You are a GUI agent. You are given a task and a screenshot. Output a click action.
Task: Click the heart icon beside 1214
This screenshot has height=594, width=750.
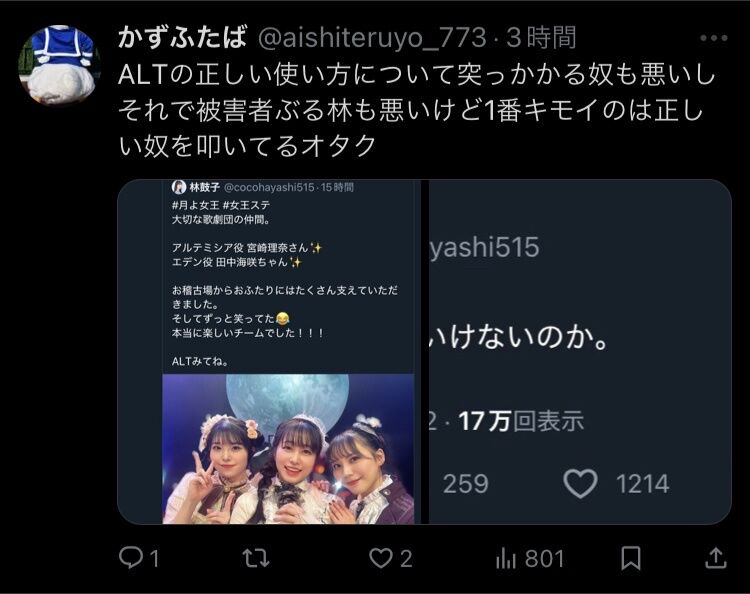point(580,484)
